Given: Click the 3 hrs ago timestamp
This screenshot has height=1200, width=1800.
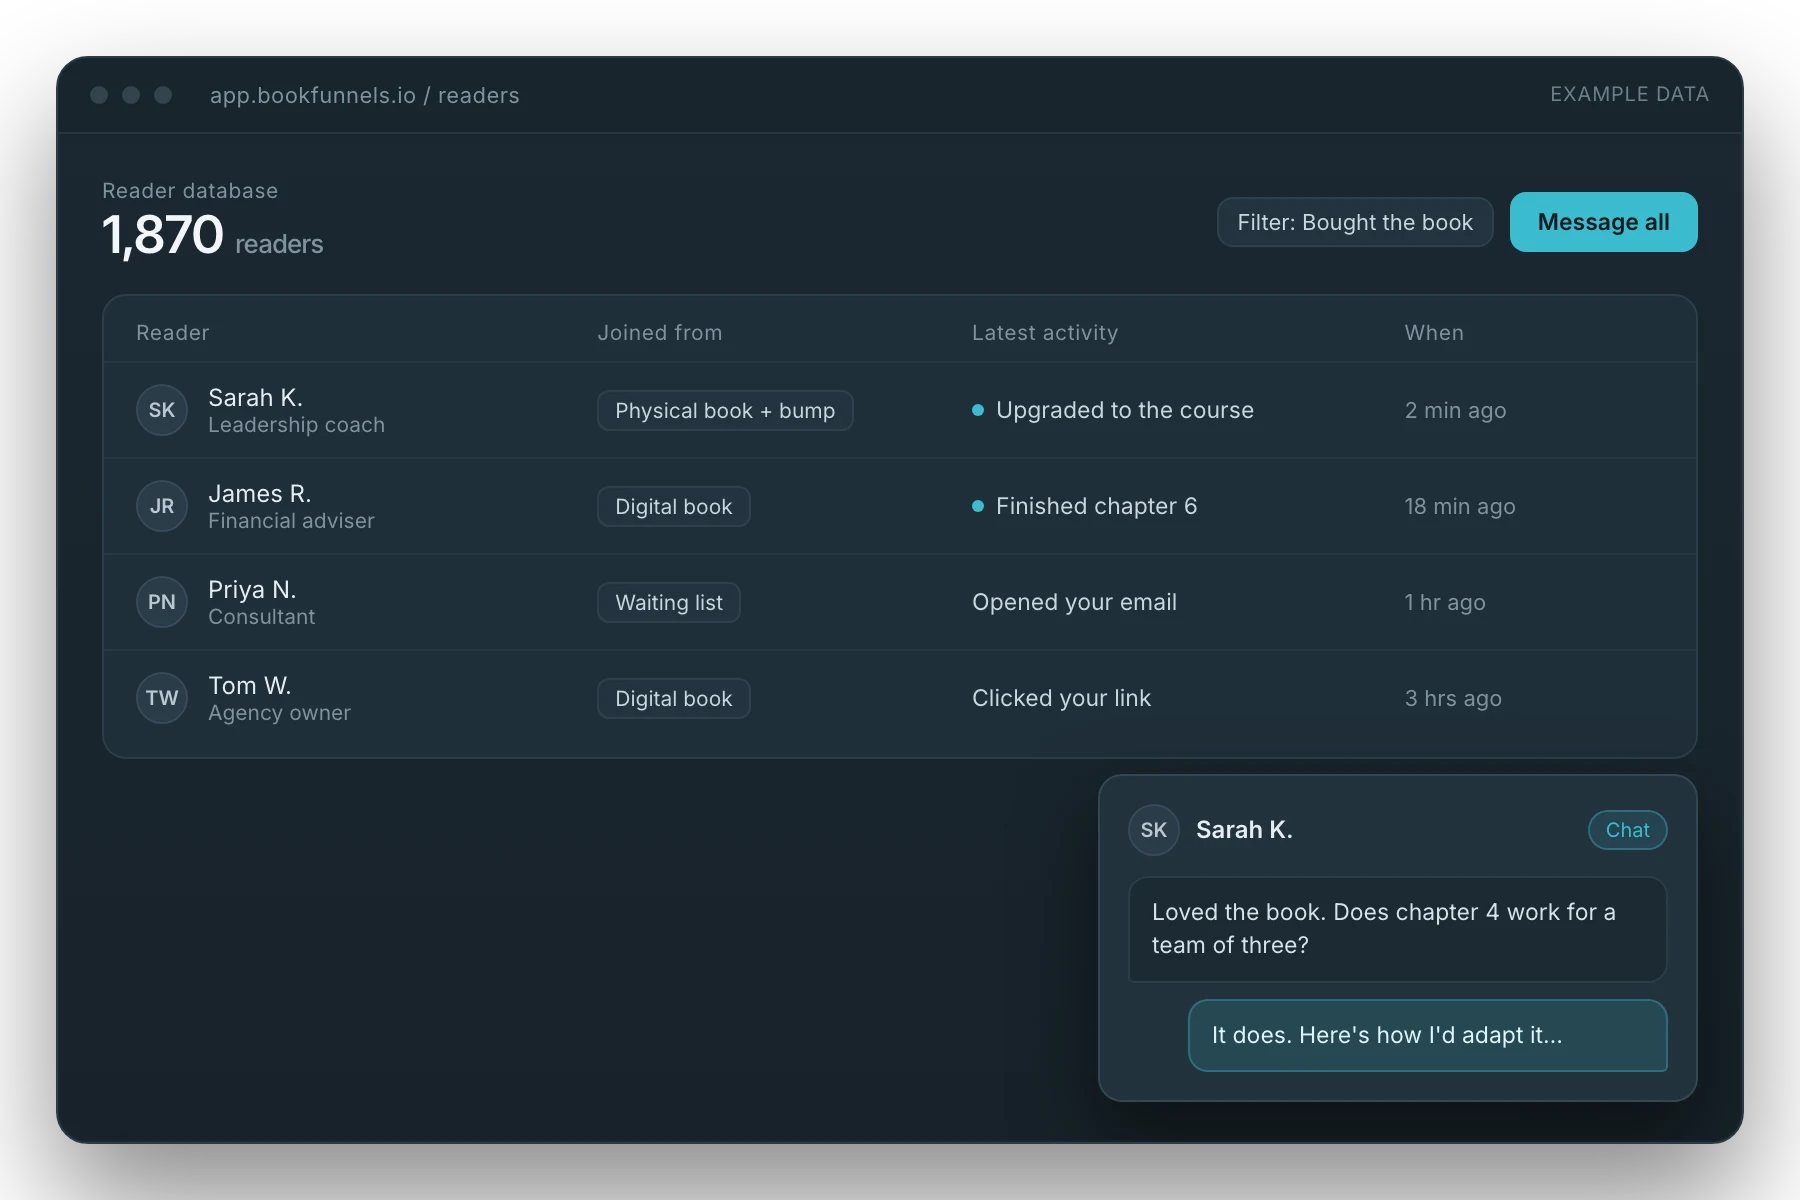Looking at the screenshot, I should (x=1453, y=698).
